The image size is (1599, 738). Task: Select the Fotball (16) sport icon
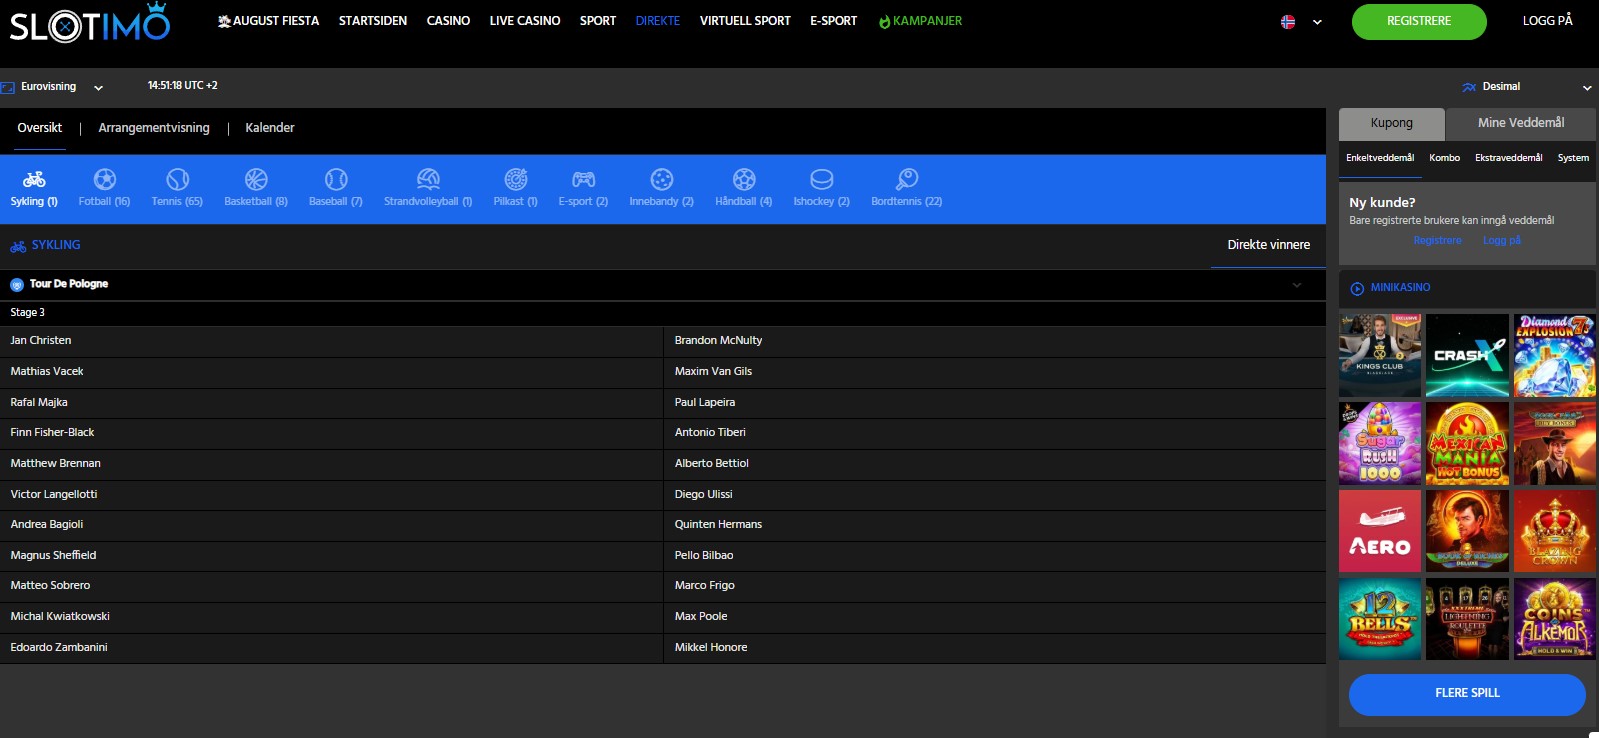104,188
